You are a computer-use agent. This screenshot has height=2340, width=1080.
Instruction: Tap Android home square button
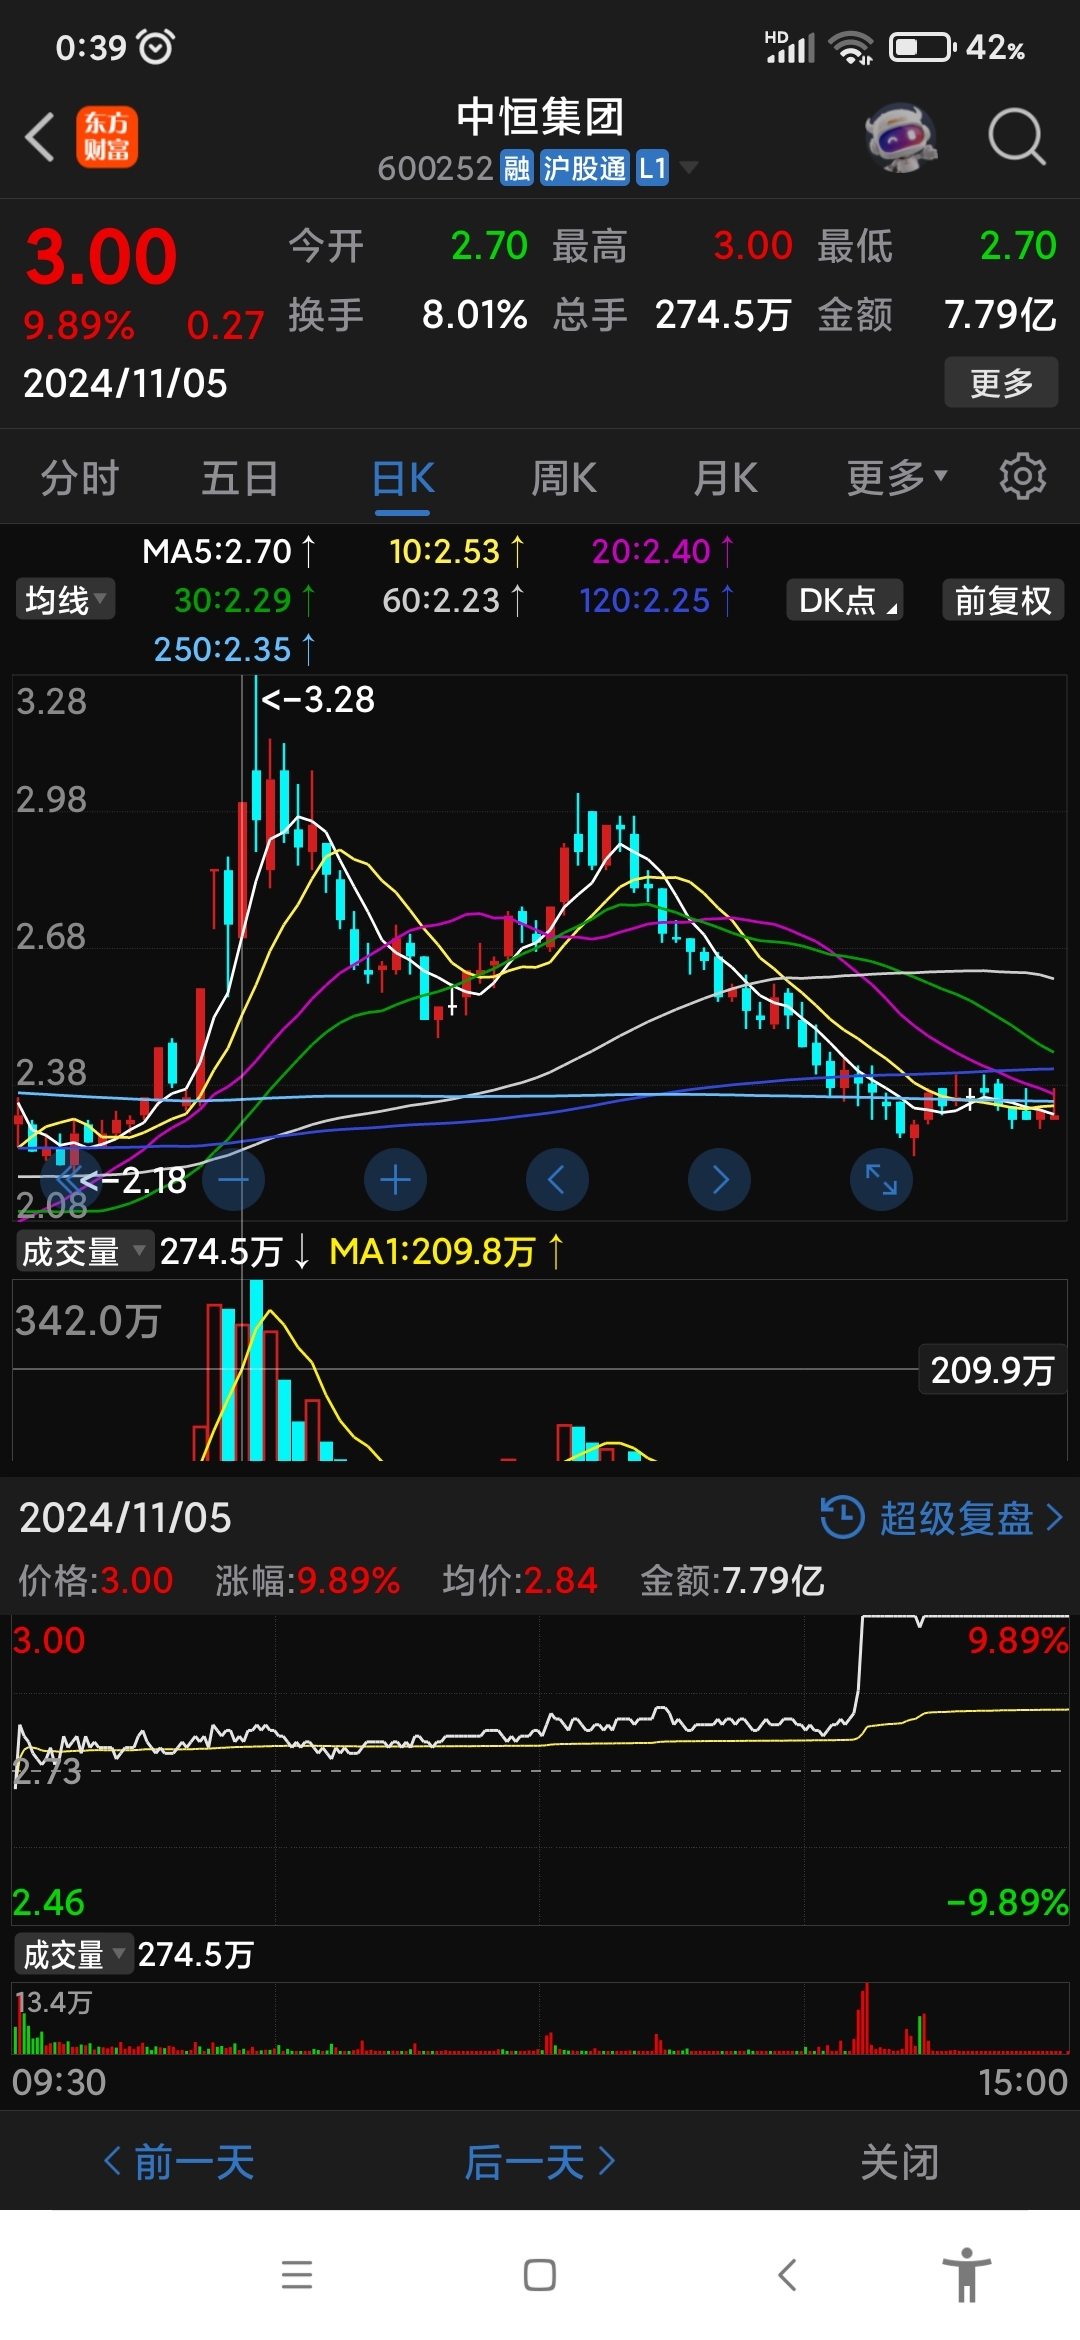pos(540,2275)
